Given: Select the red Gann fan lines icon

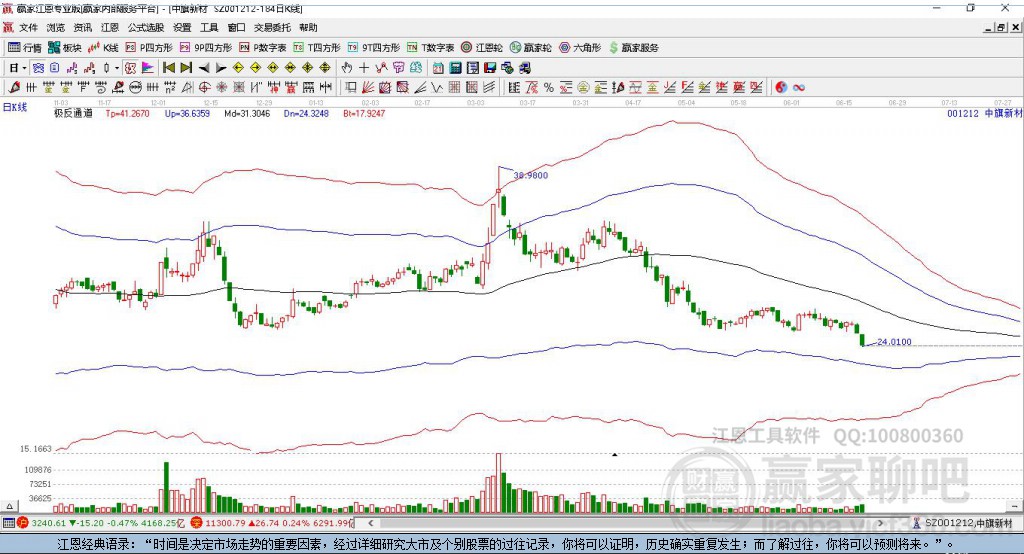Looking at the screenshot, I should [x=368, y=88].
